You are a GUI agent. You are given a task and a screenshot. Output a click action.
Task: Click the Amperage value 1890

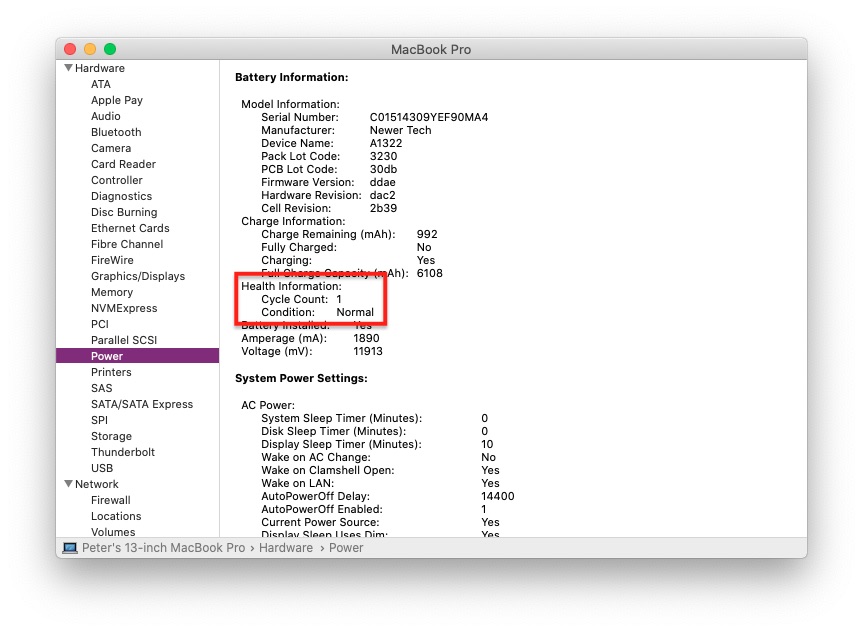pyautogui.click(x=366, y=338)
